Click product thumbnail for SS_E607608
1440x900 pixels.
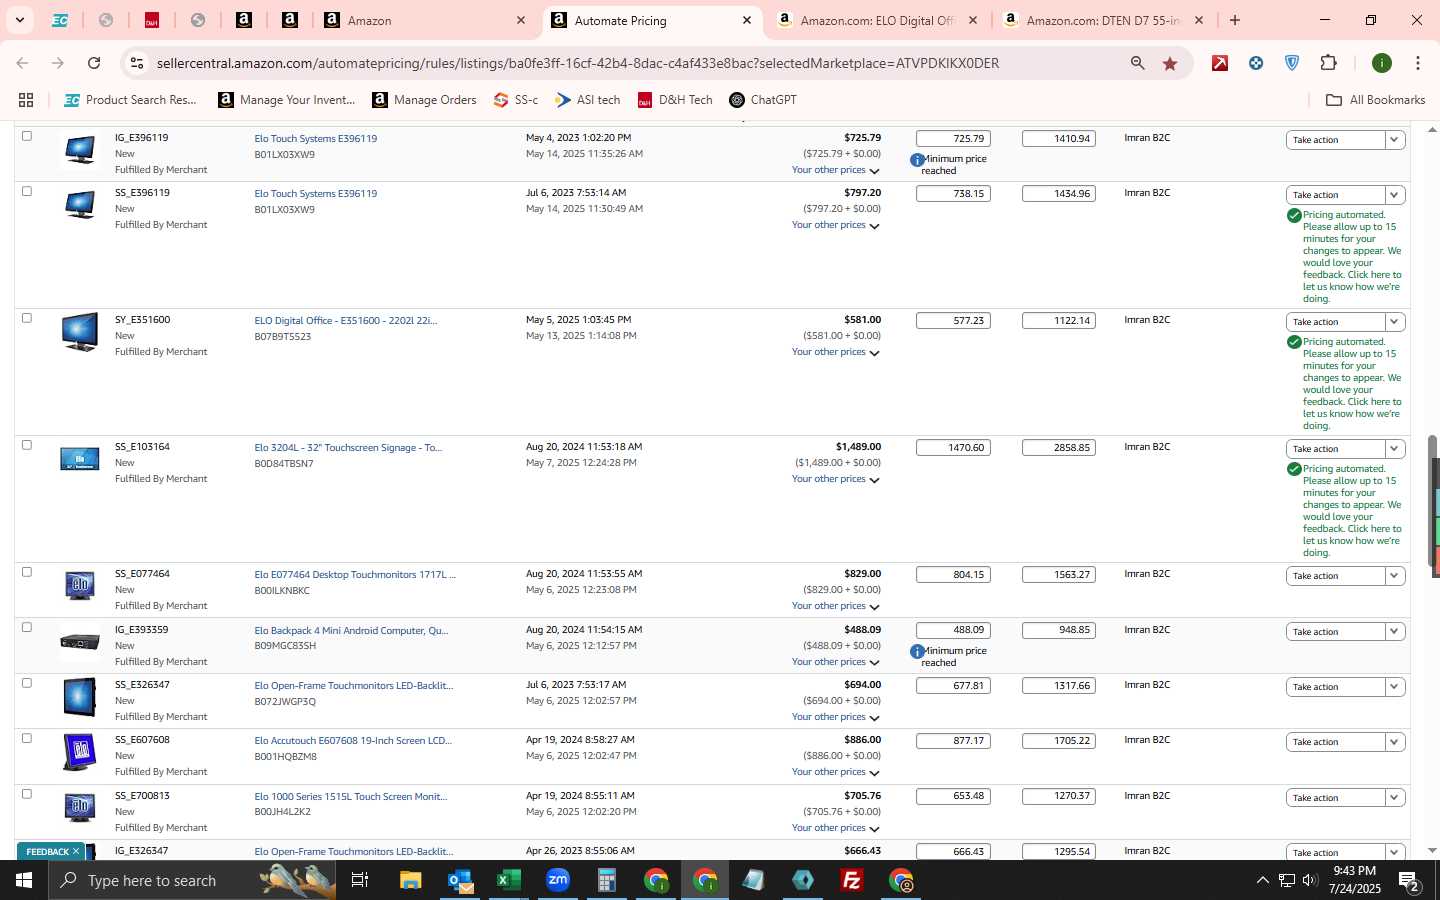79,752
